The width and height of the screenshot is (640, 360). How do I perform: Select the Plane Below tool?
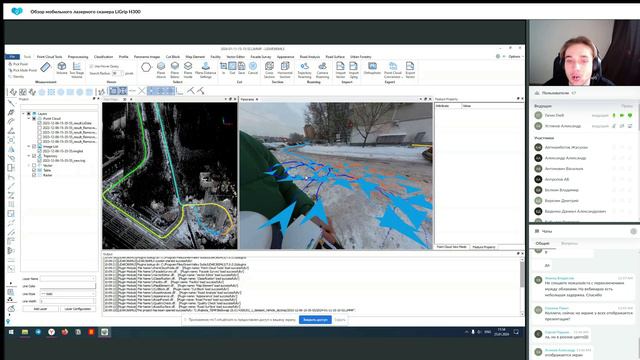(175, 70)
